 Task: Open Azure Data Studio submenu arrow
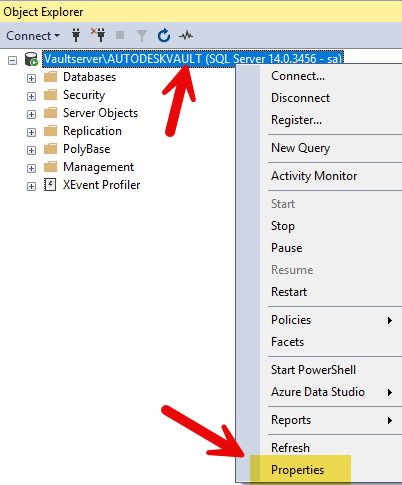pyautogui.click(x=390, y=393)
